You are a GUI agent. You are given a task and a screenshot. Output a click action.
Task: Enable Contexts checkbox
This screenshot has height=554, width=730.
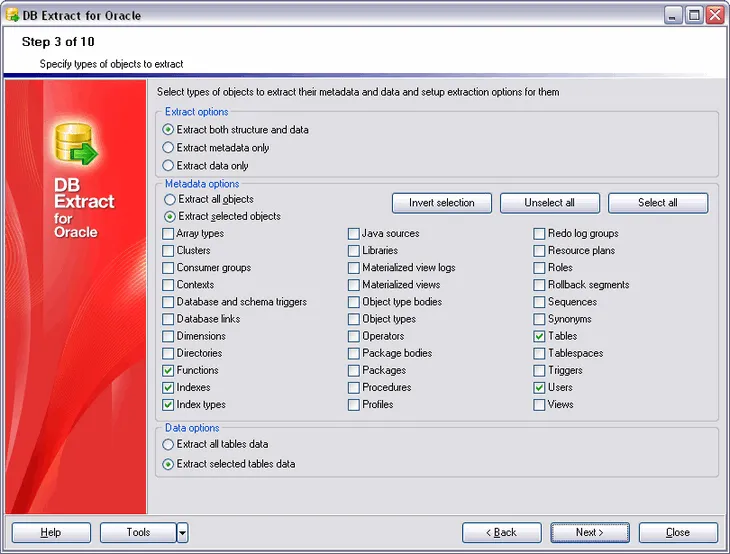click(x=168, y=285)
